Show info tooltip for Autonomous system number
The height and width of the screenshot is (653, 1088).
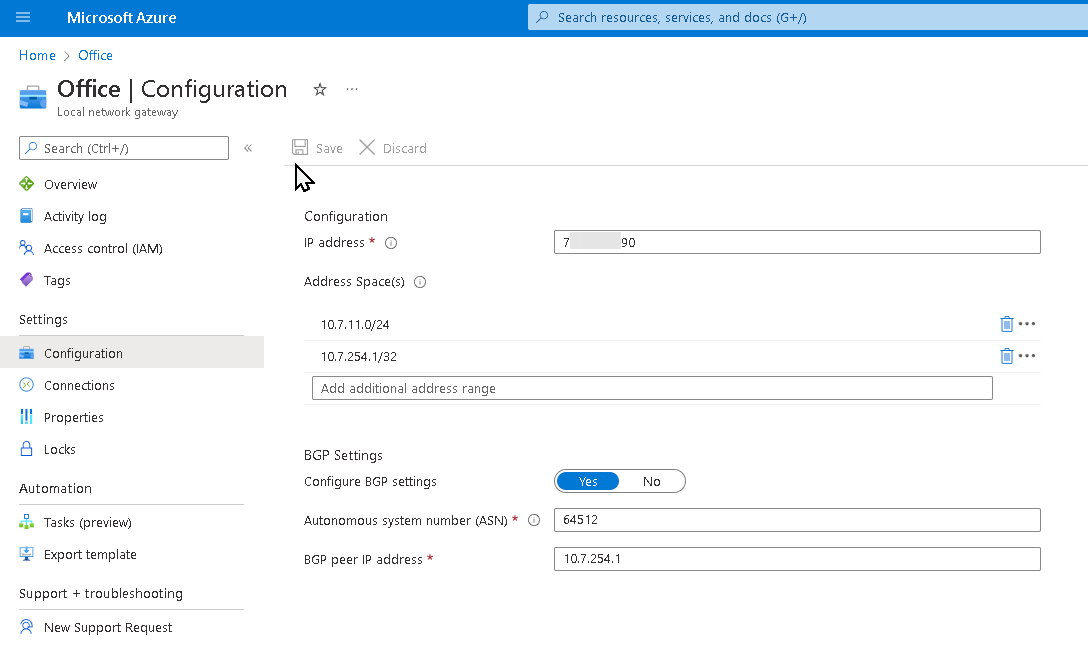pos(534,520)
